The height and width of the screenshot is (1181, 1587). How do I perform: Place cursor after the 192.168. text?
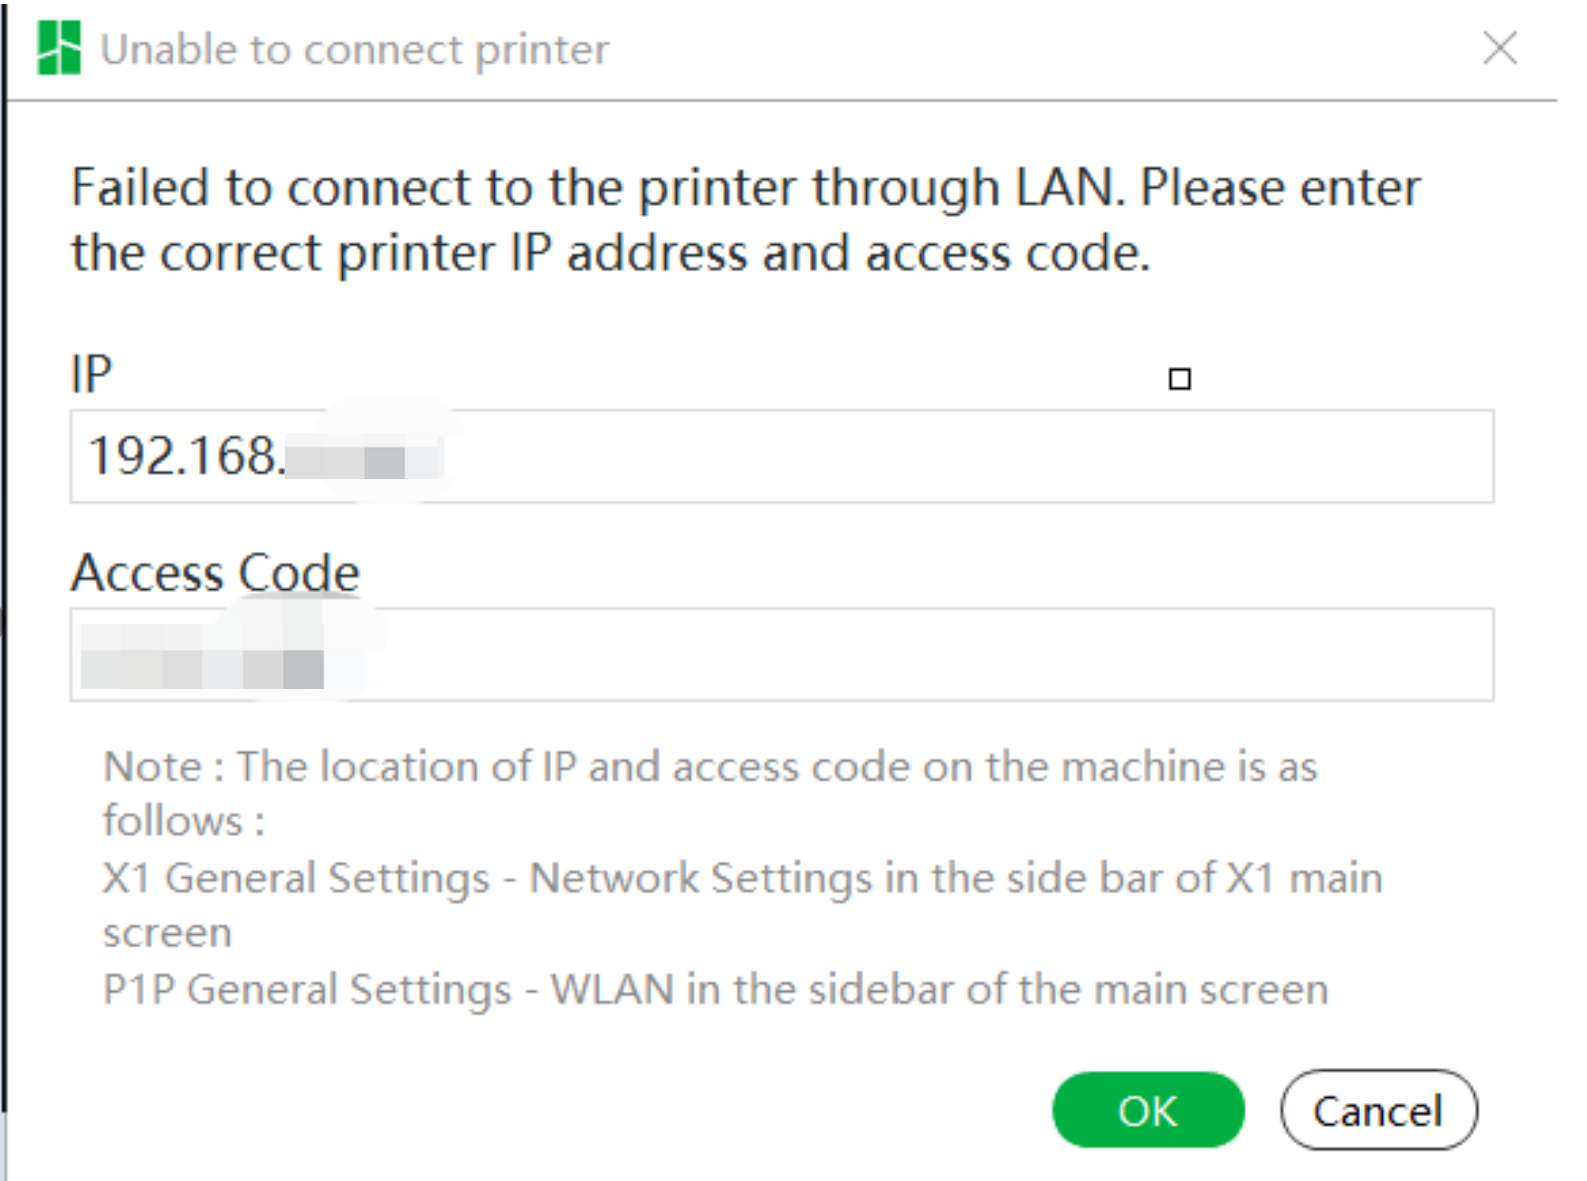click(286, 457)
